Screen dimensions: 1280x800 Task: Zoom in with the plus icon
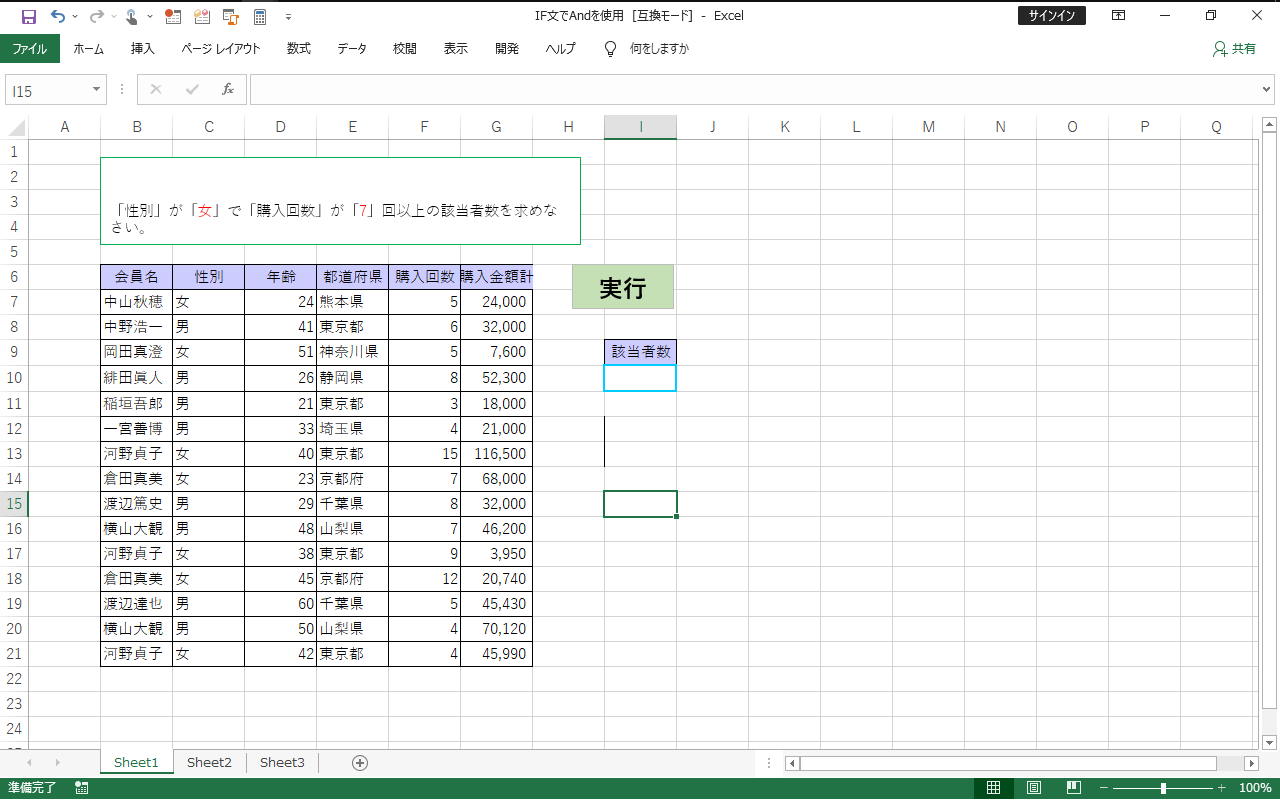coord(1221,788)
